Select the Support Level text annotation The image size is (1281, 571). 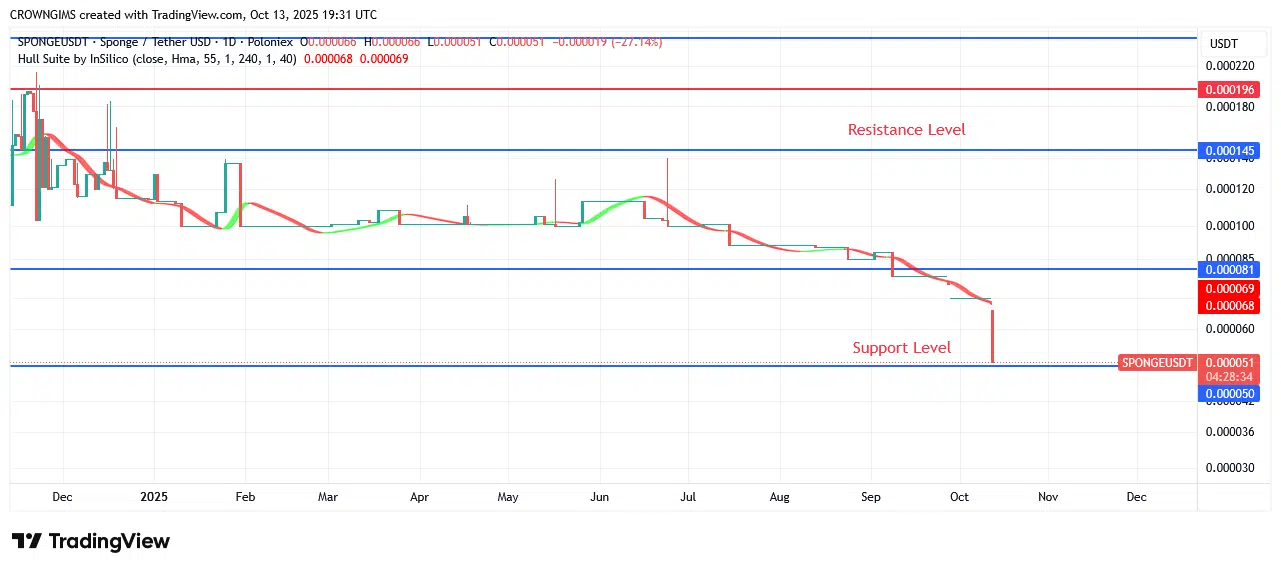pos(901,348)
